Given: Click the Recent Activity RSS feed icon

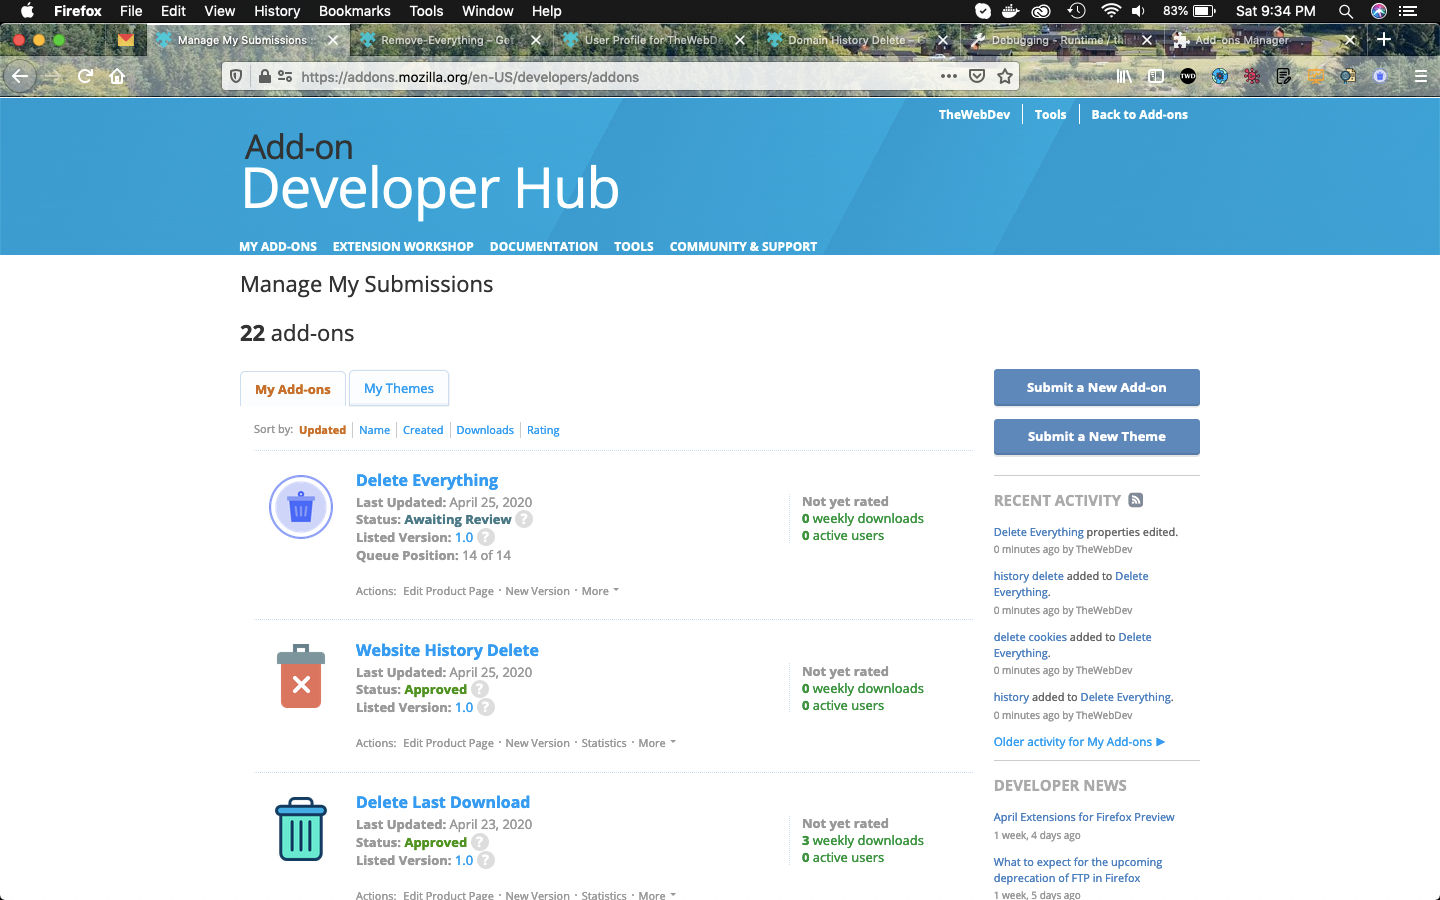Looking at the screenshot, I should (1136, 500).
